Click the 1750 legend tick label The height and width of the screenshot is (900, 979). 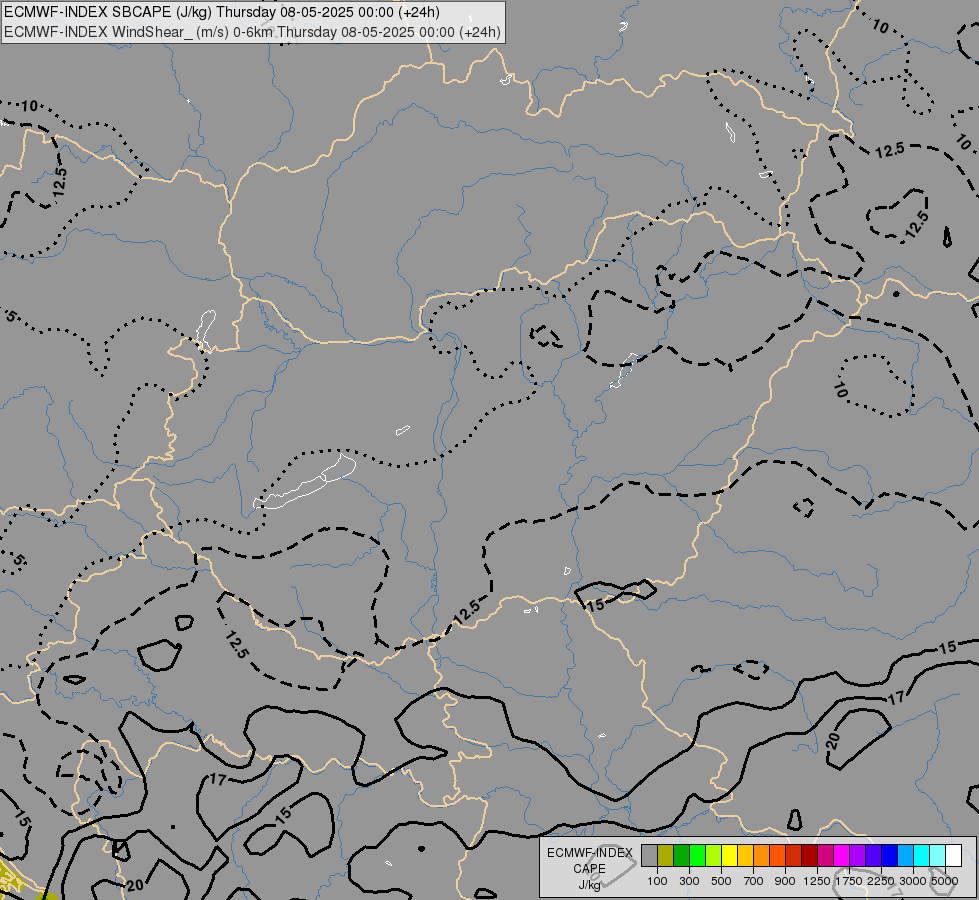(849, 881)
